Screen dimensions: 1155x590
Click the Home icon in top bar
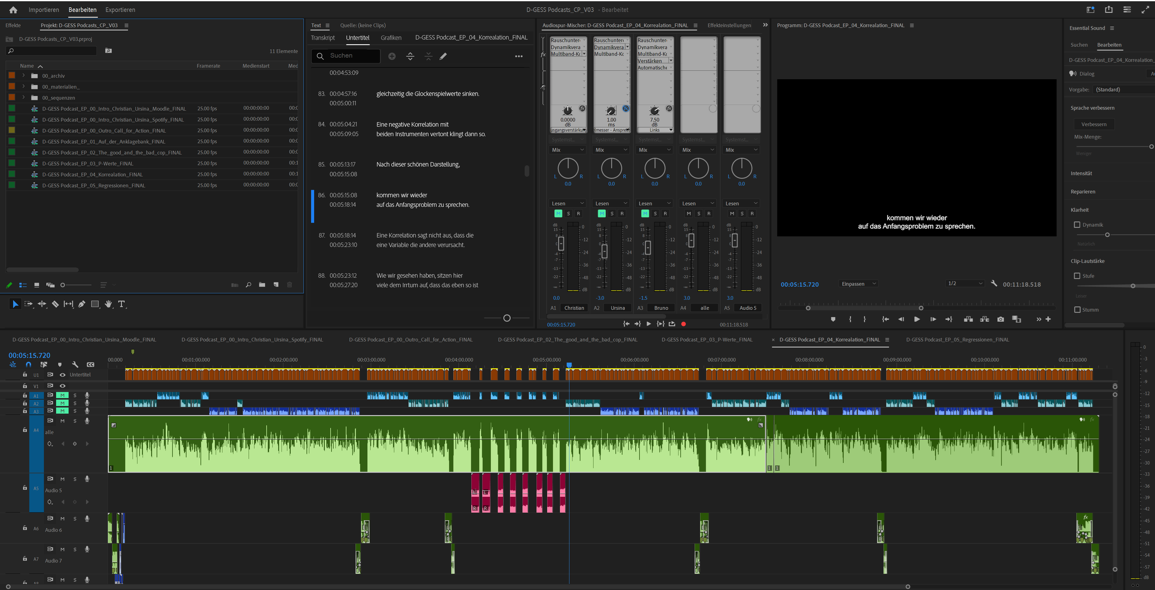(13, 10)
